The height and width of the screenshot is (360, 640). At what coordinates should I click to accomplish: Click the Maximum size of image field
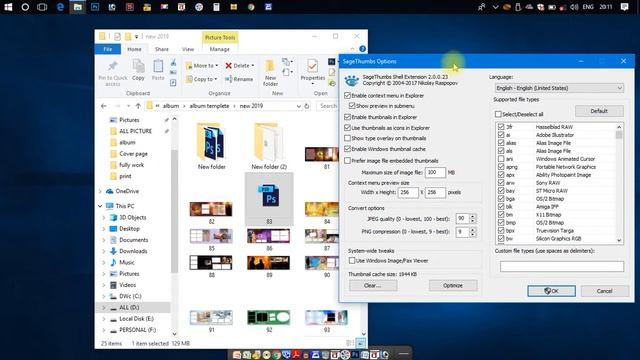(435, 172)
